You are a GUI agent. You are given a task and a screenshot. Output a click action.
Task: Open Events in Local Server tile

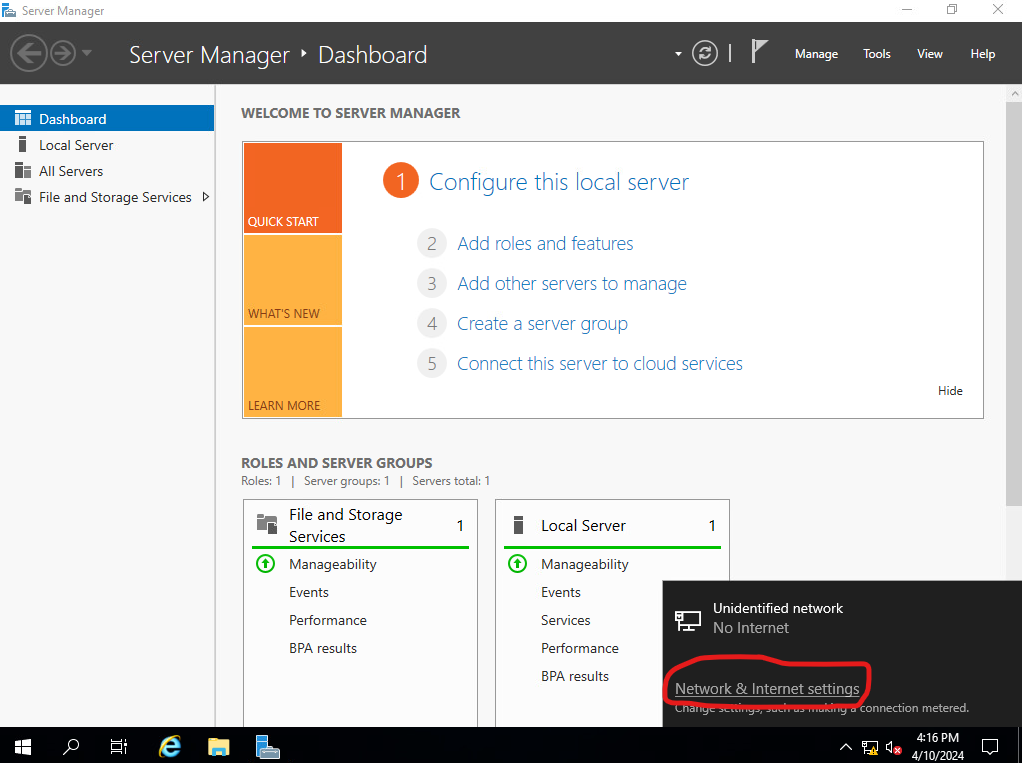561,592
